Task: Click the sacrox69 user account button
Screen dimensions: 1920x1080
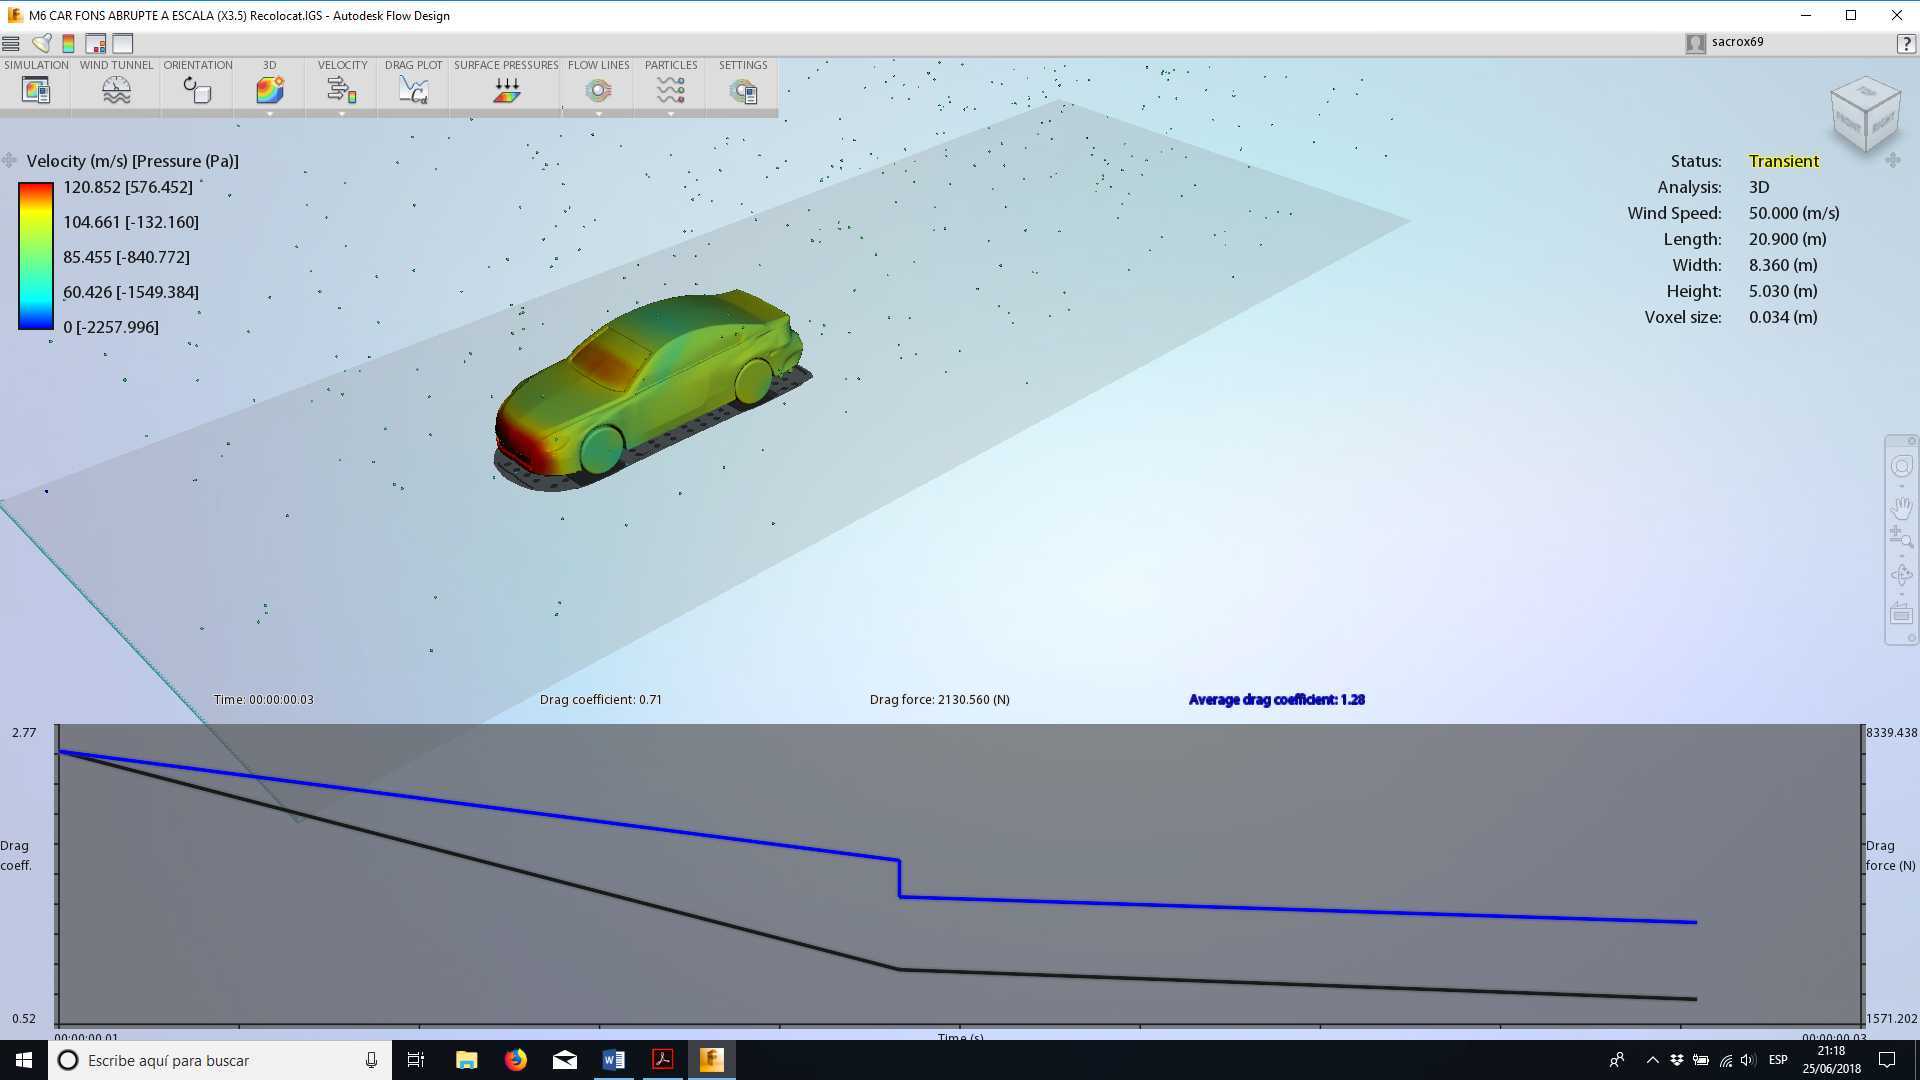Action: click(1725, 42)
